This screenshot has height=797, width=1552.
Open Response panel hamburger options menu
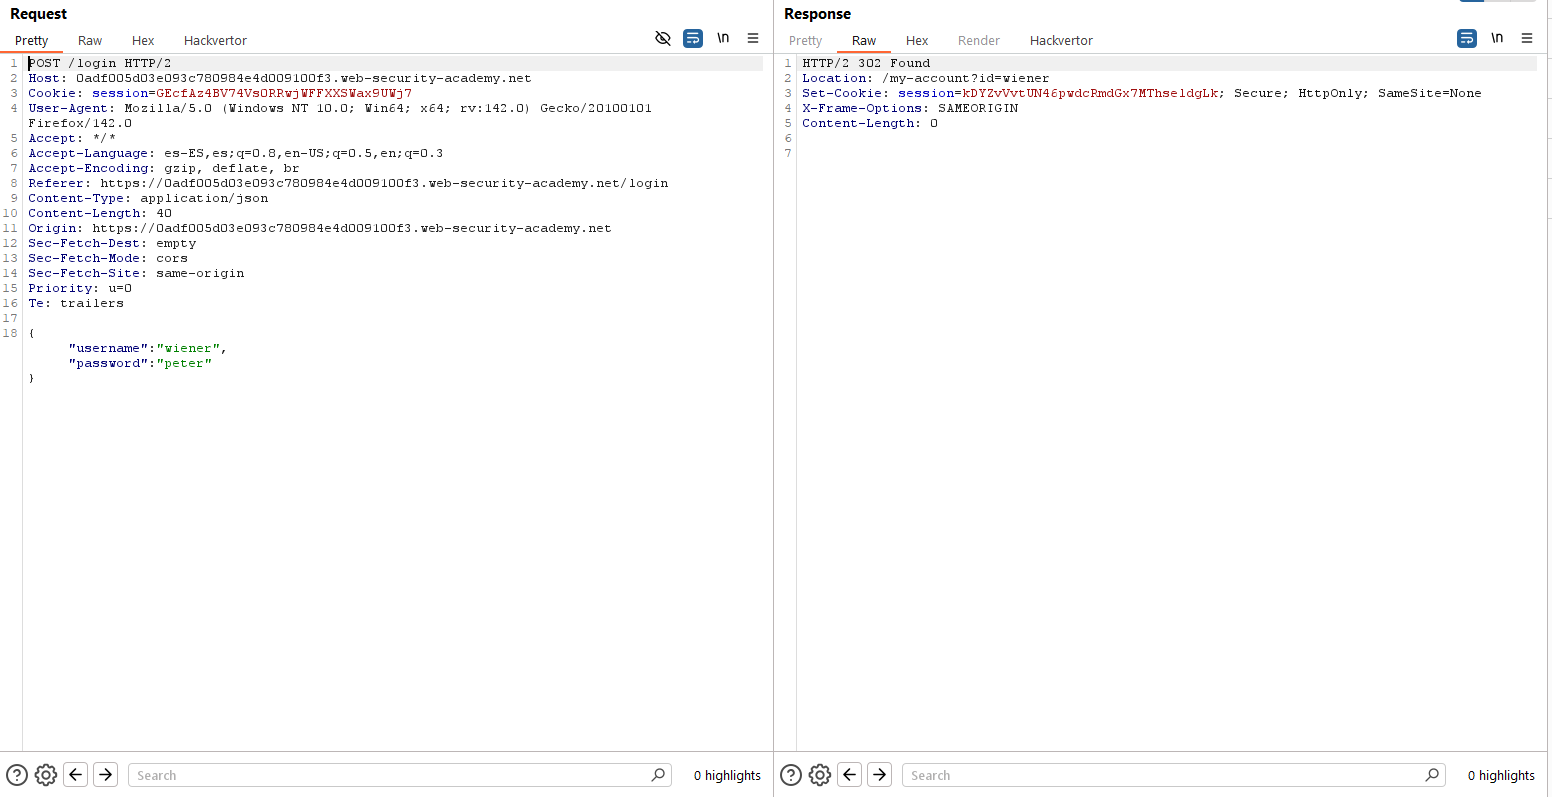1527,38
